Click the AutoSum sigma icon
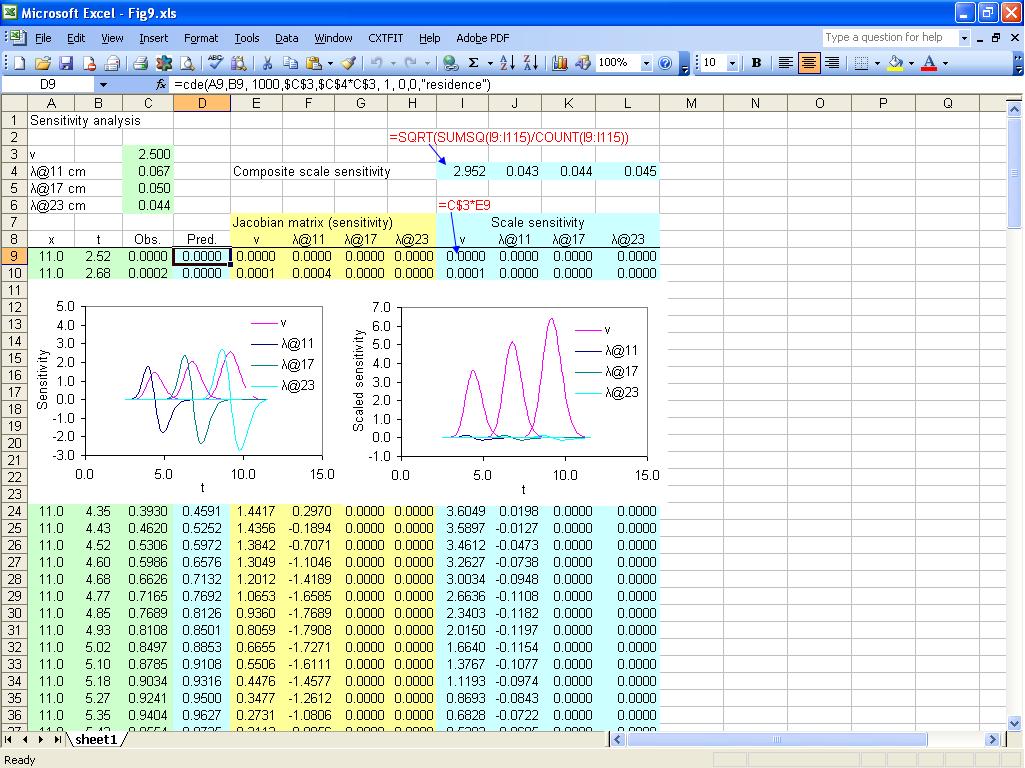The width and height of the screenshot is (1025, 768). click(x=473, y=63)
